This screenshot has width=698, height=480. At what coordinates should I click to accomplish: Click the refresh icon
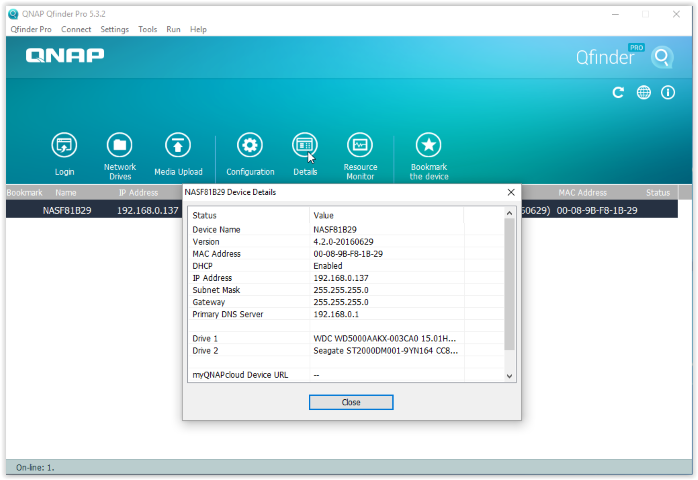[x=618, y=92]
